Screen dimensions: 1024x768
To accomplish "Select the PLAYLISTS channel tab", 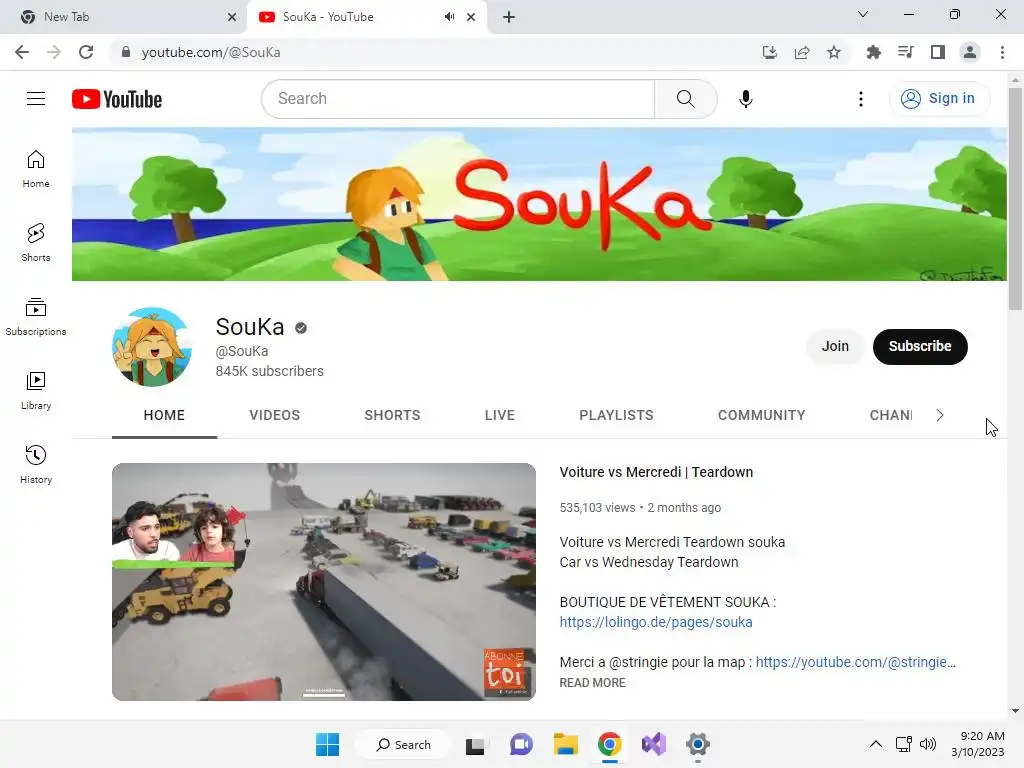I will (x=616, y=415).
